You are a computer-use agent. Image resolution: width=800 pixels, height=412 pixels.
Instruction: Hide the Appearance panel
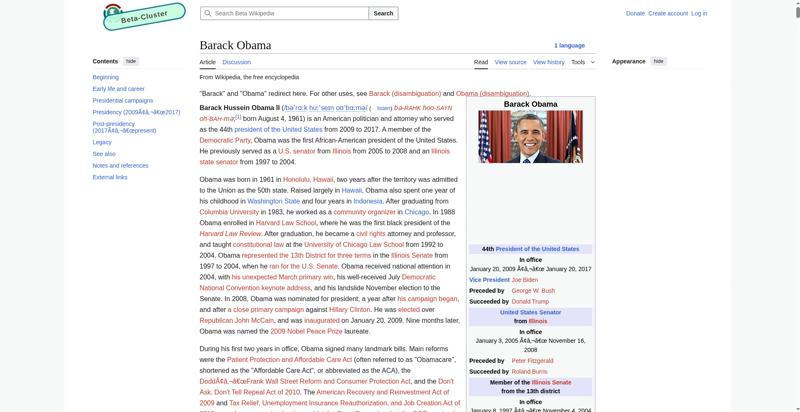[x=659, y=61]
